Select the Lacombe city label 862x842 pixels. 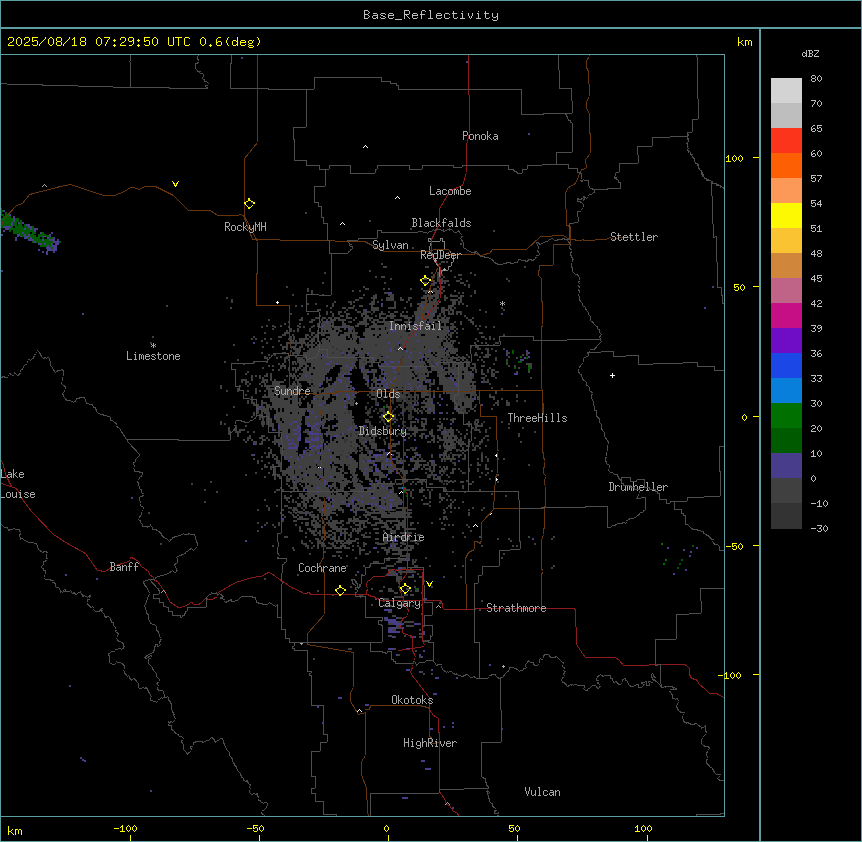pos(450,191)
